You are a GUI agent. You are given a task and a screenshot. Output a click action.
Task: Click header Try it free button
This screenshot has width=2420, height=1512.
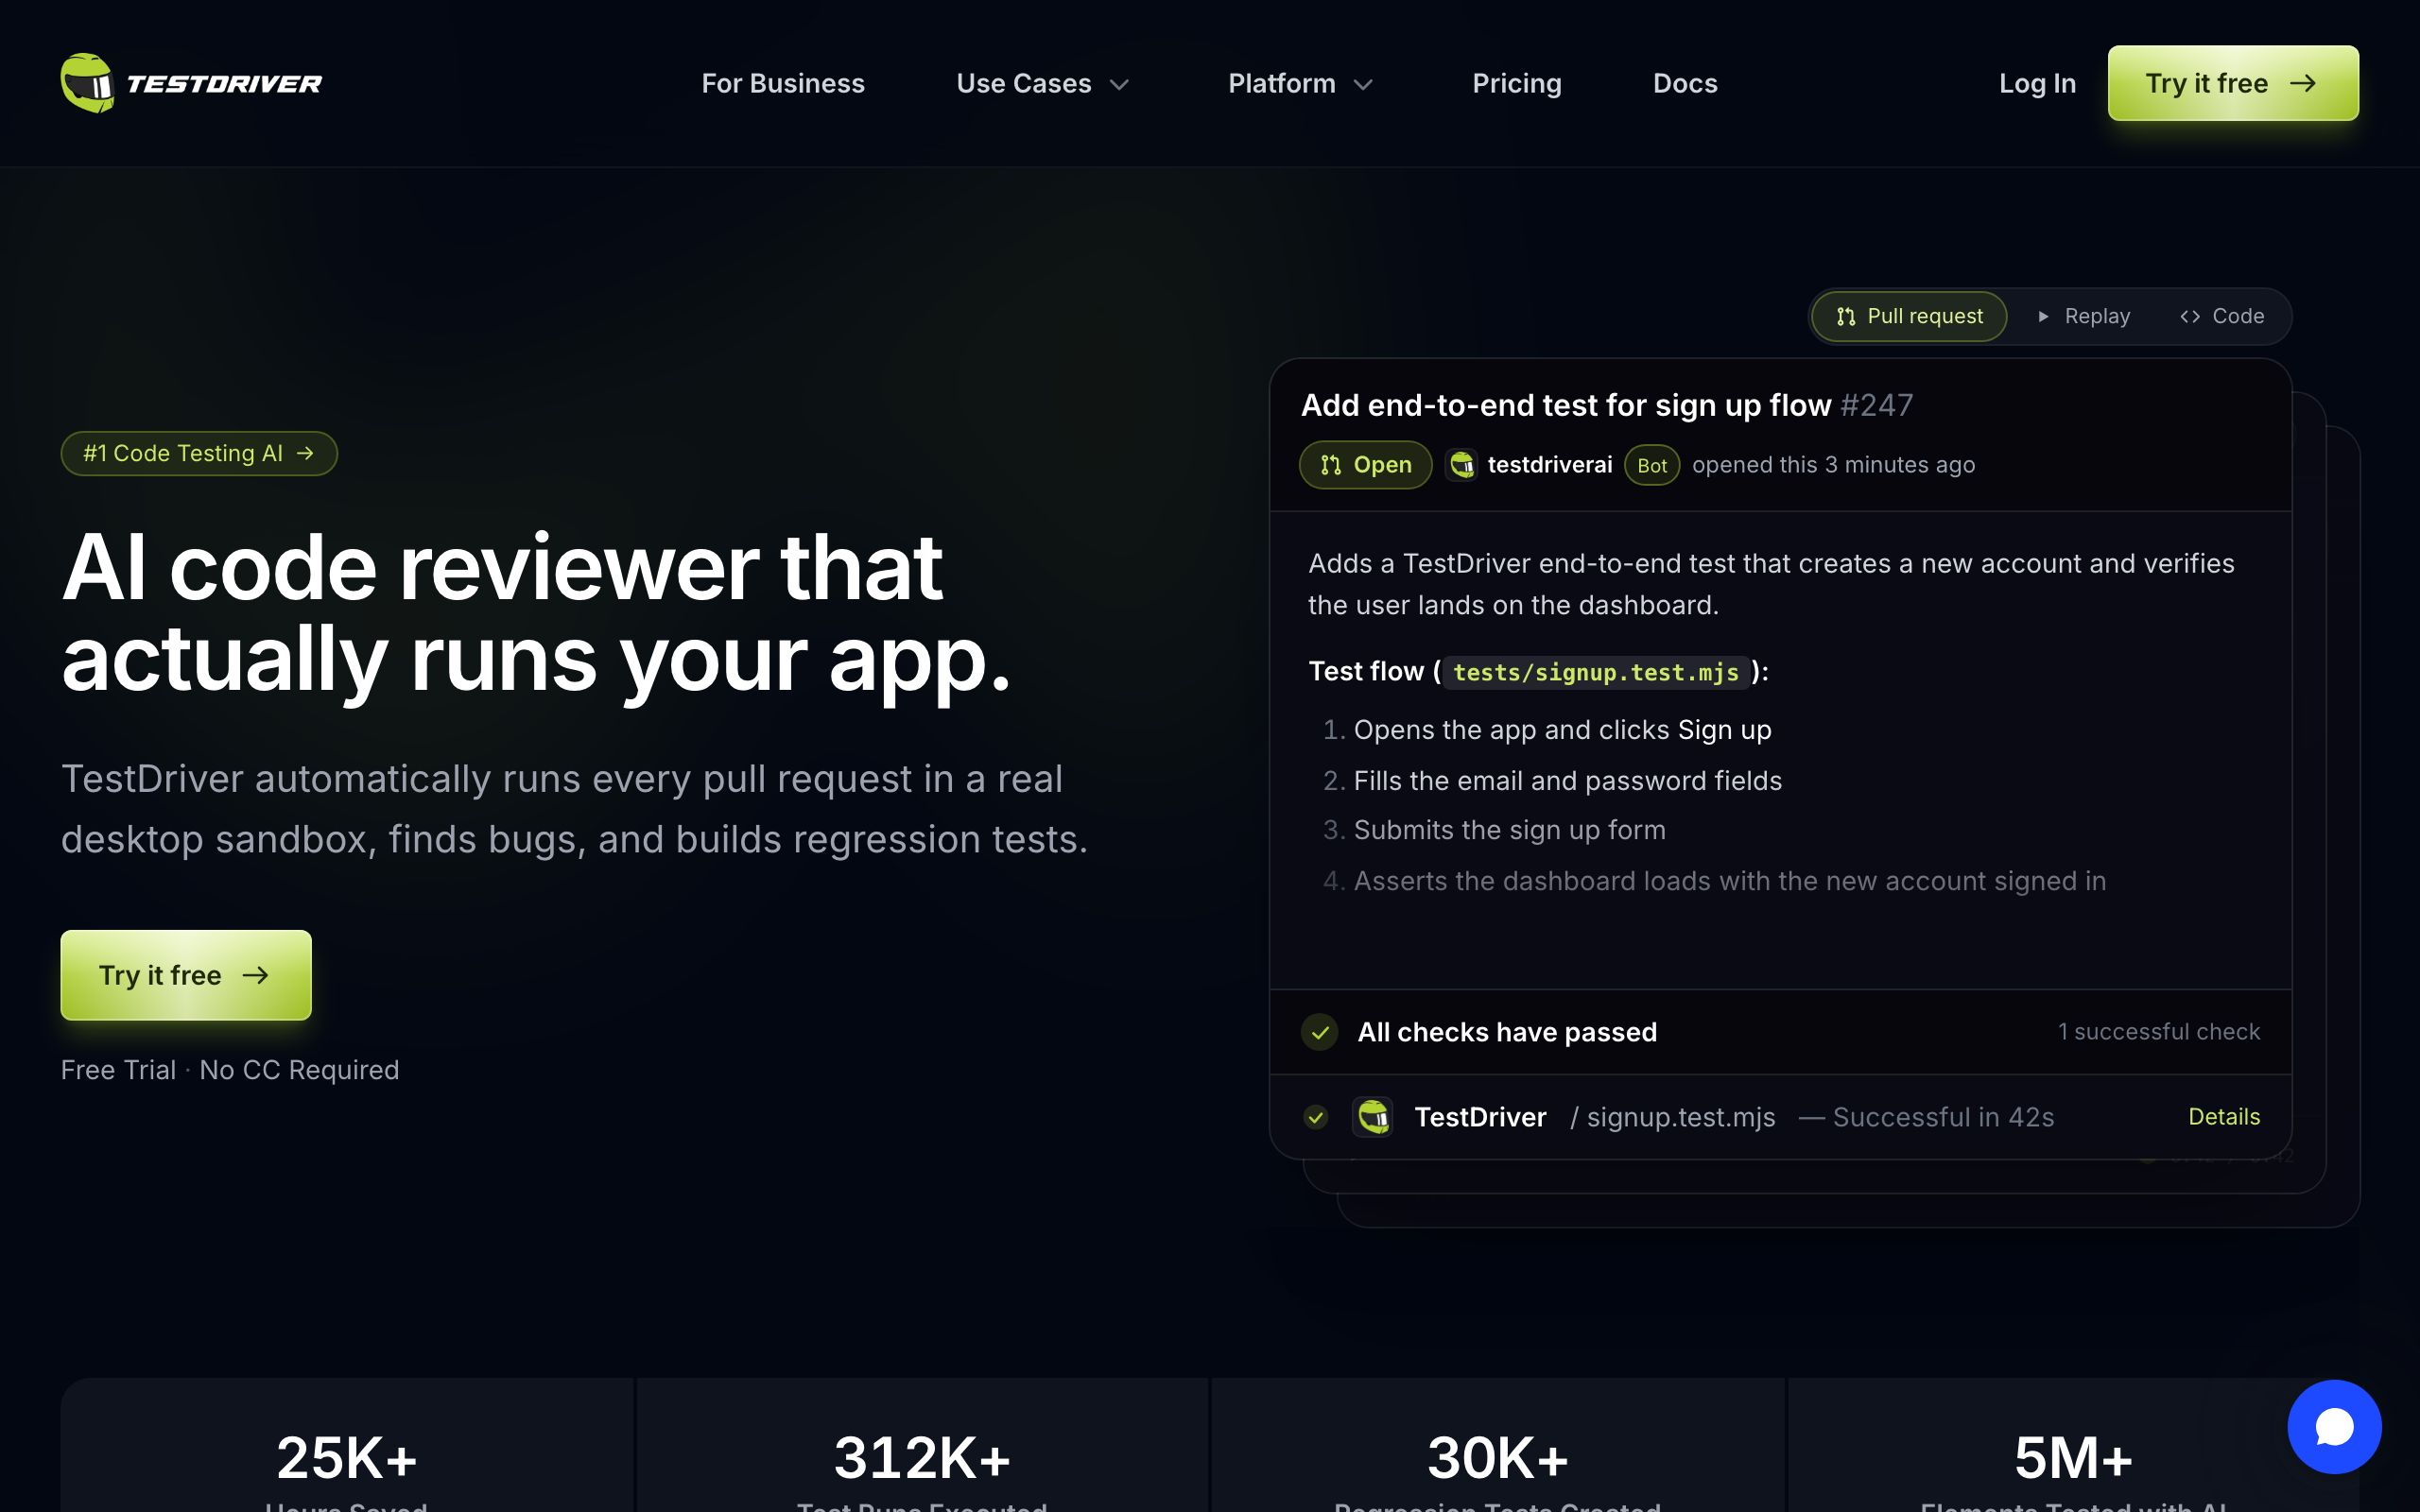click(2233, 83)
